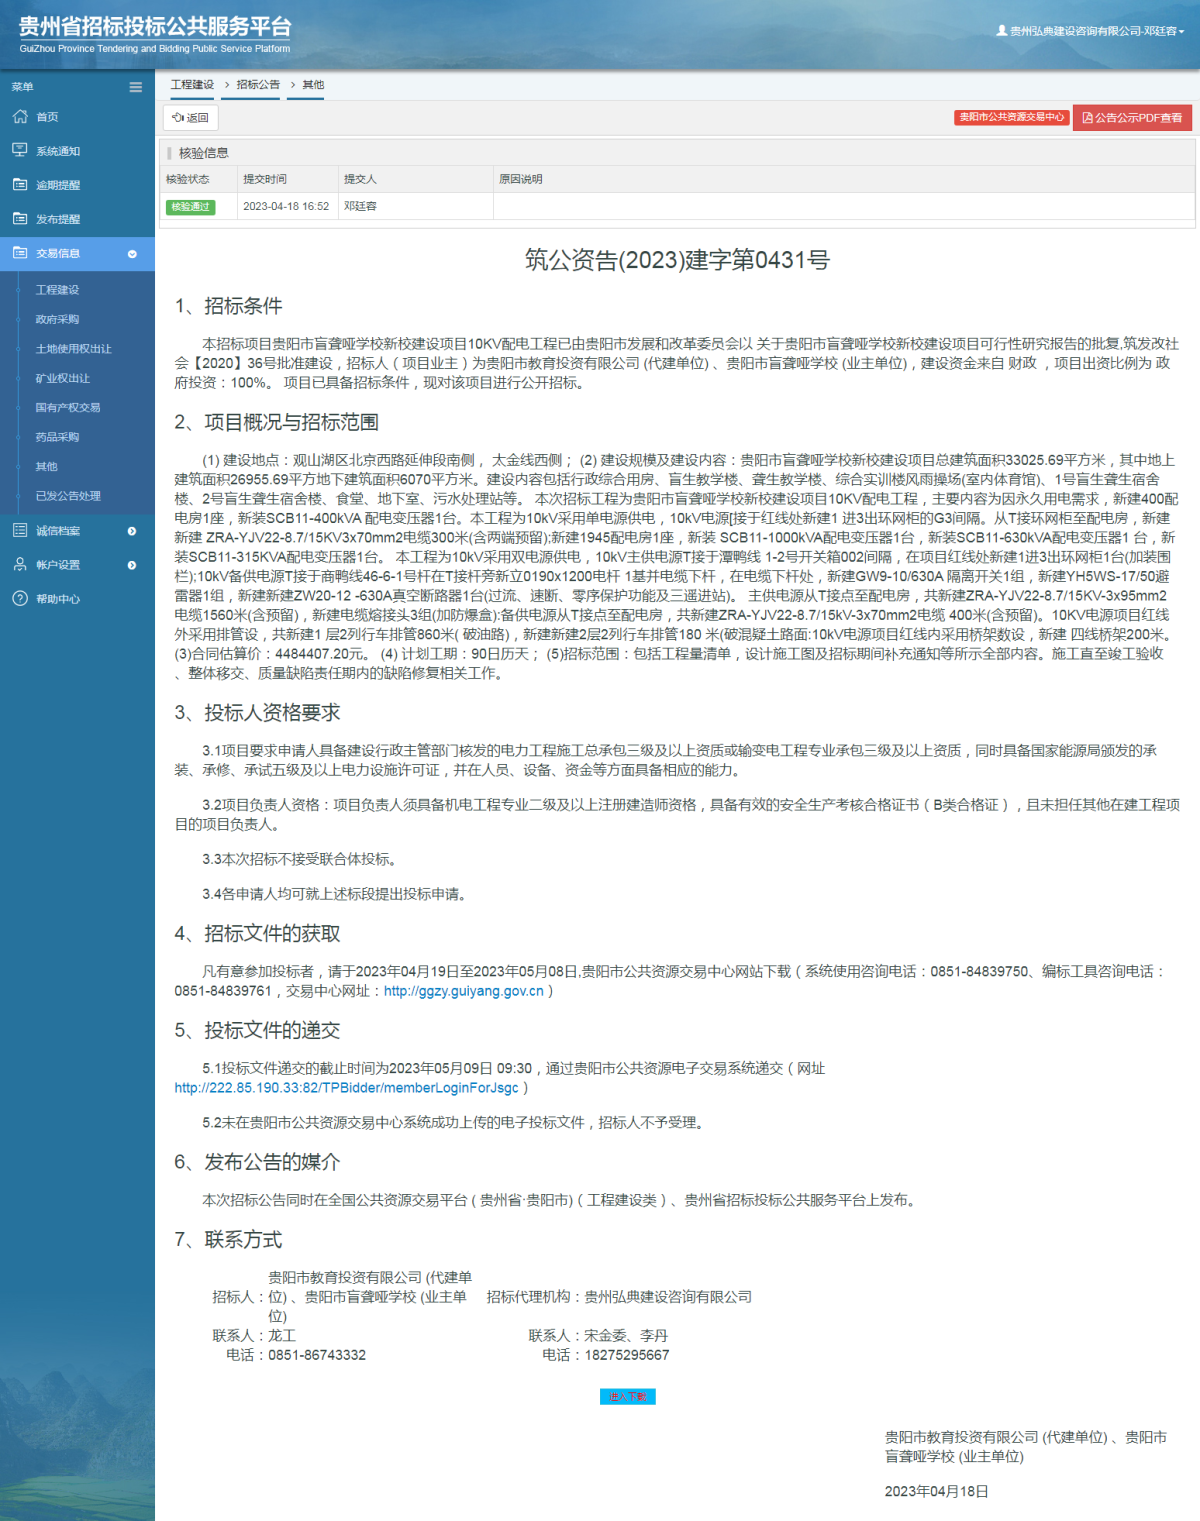Screen dimensions: 1200x1521
Task: Open 药品采购 submenu item
Action: click(57, 437)
